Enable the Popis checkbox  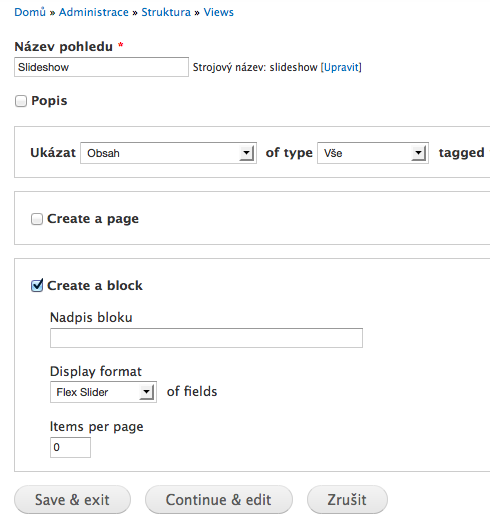pos(21,101)
